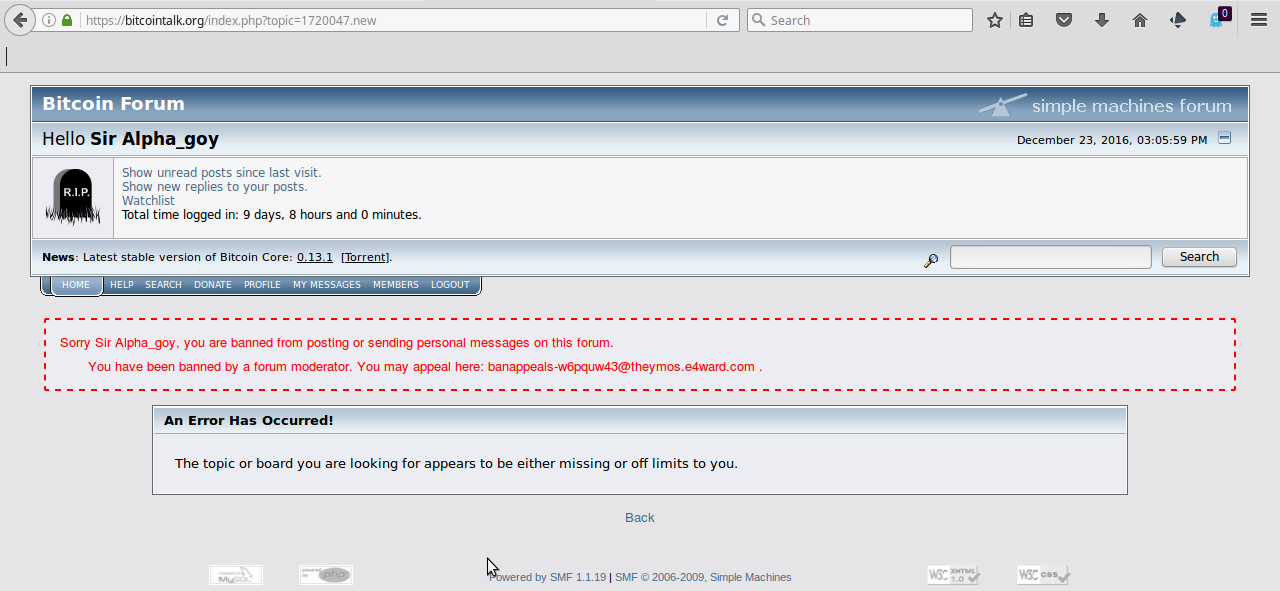Screen dimensions: 1280x591
Task: Open the SEARCH menu item
Action: [x=163, y=285]
